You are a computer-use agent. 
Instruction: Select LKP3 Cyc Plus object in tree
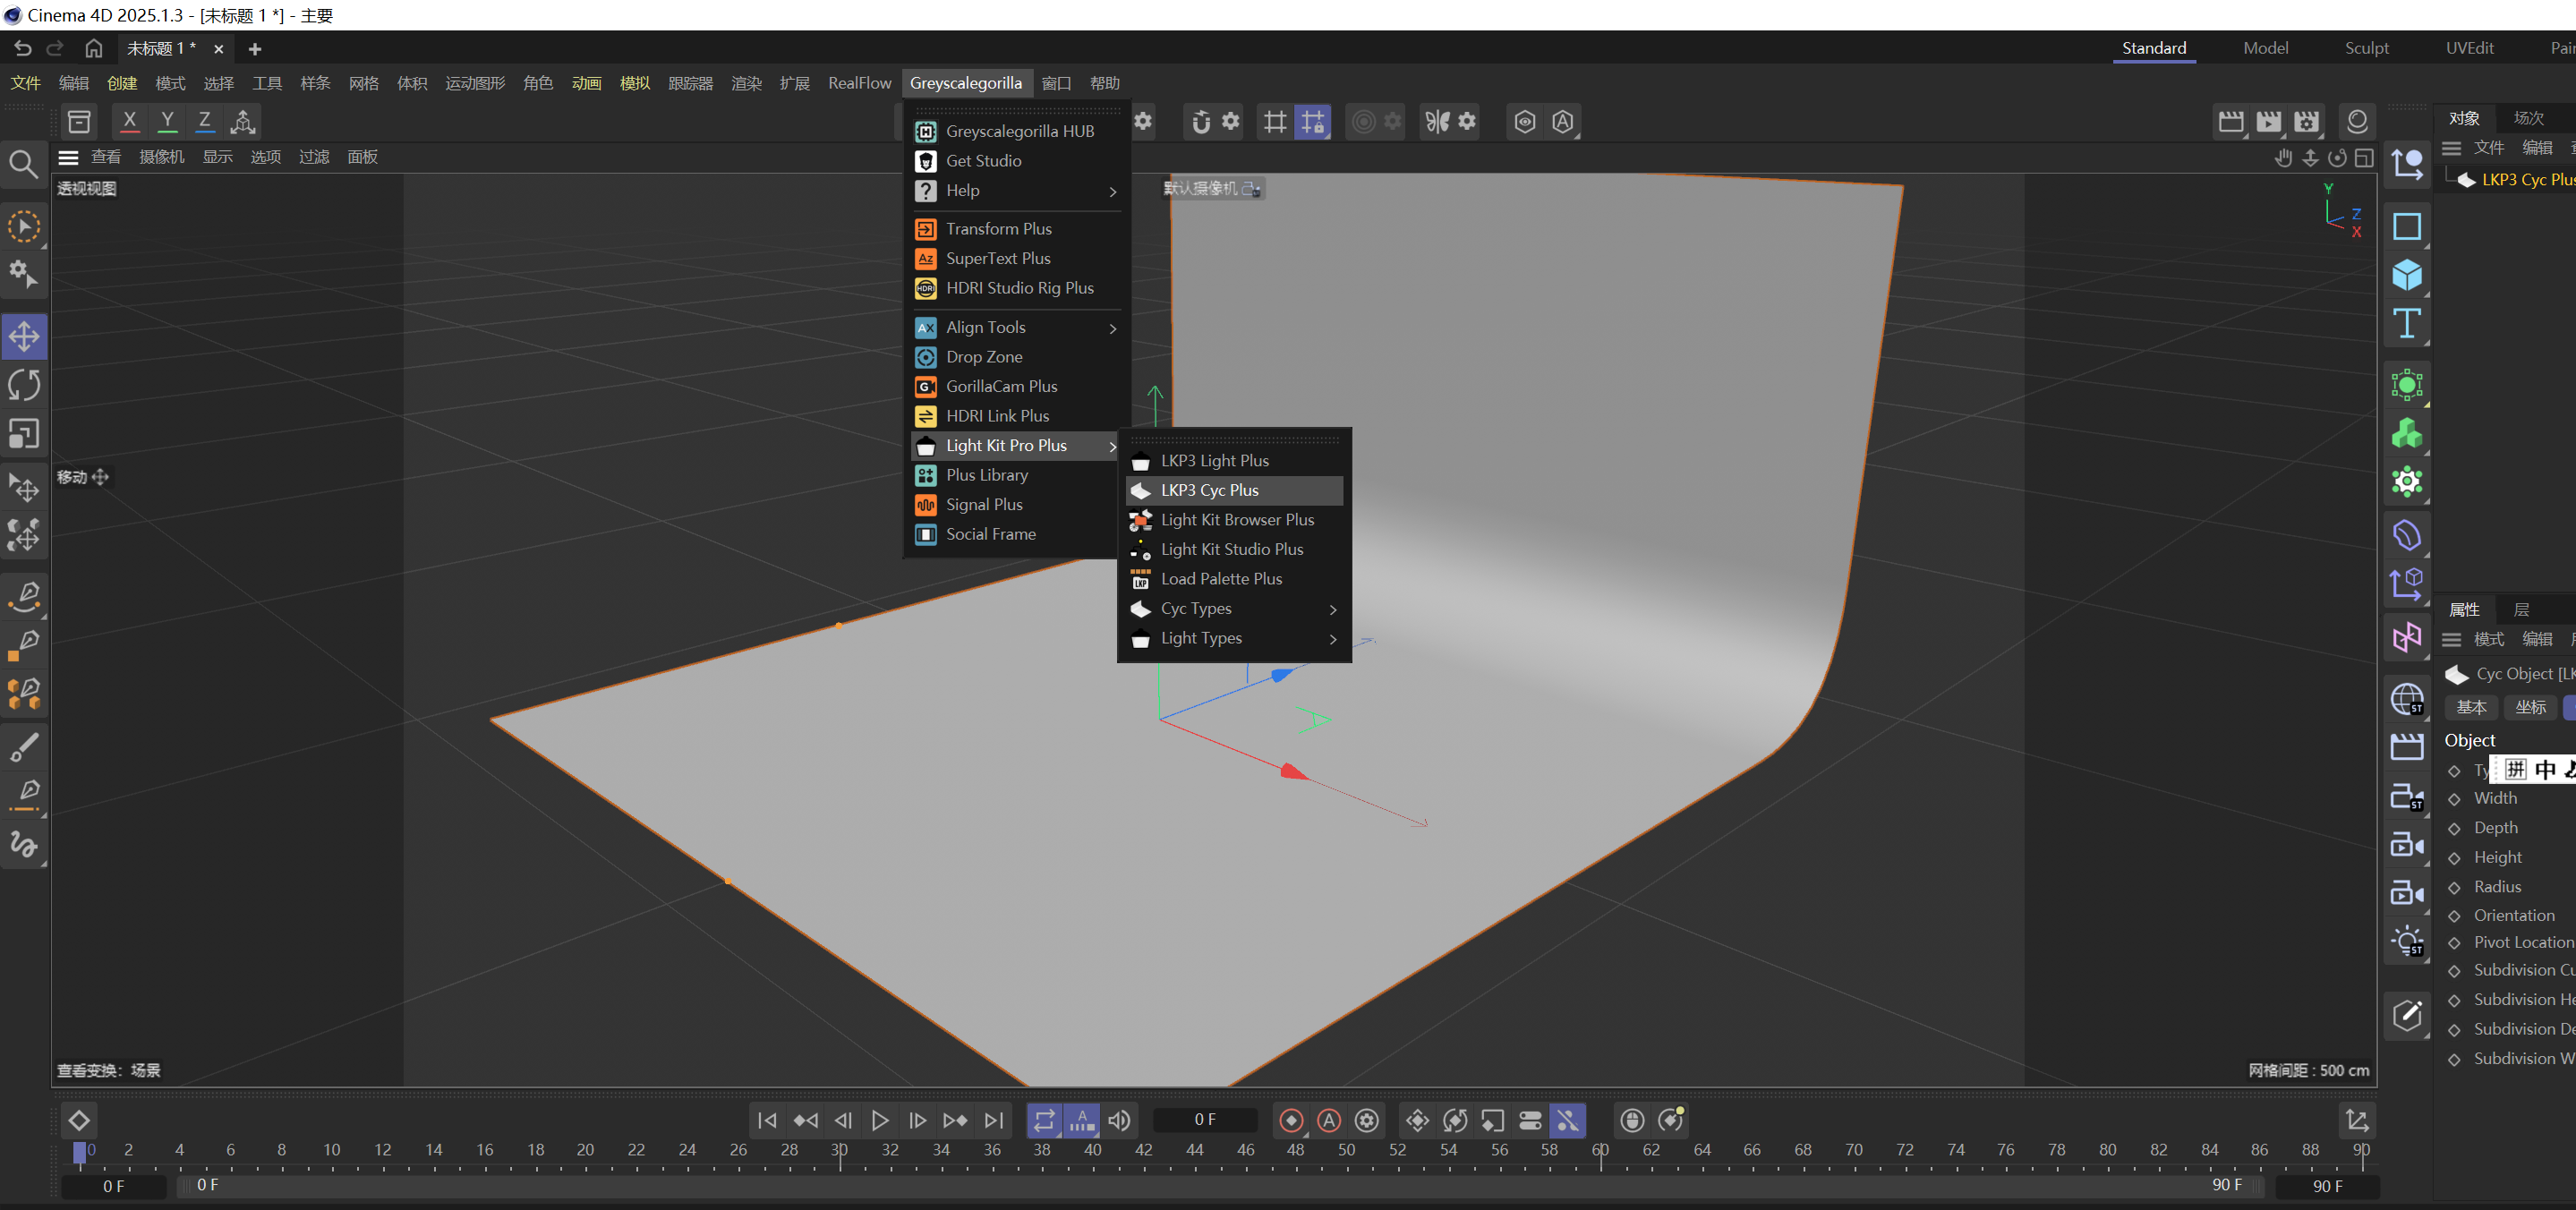pyautogui.click(x=2526, y=180)
